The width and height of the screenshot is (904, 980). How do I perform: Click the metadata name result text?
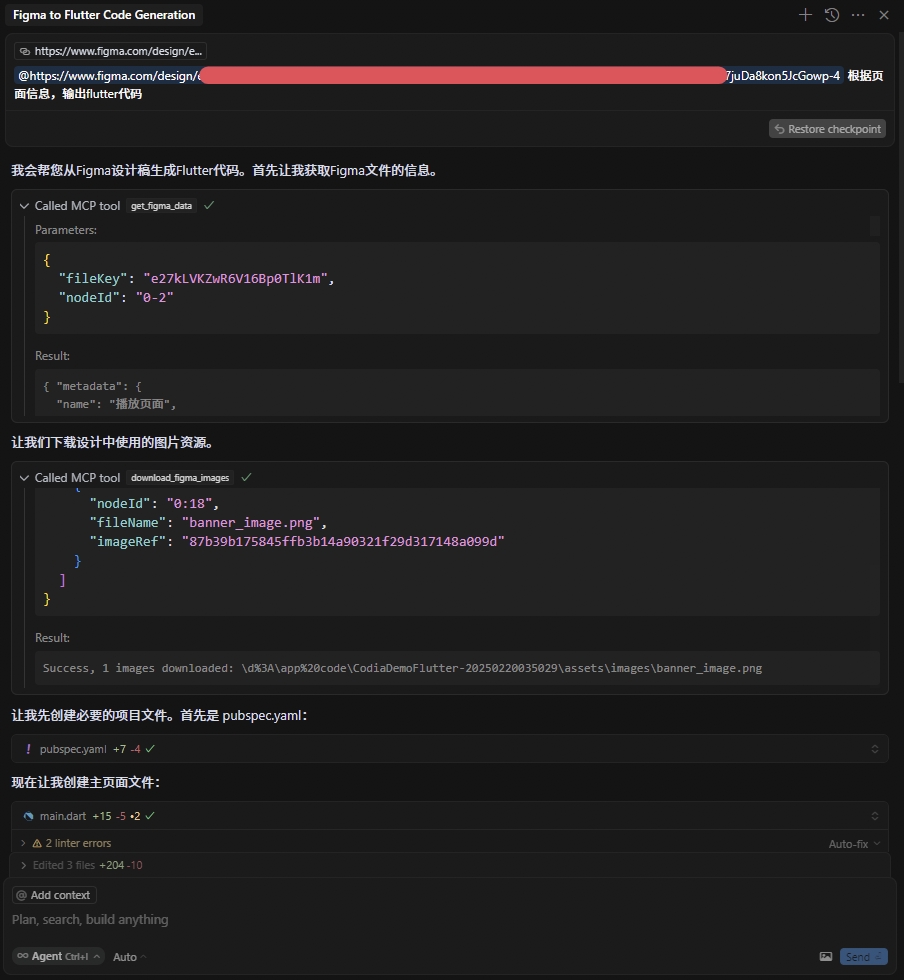pos(116,404)
